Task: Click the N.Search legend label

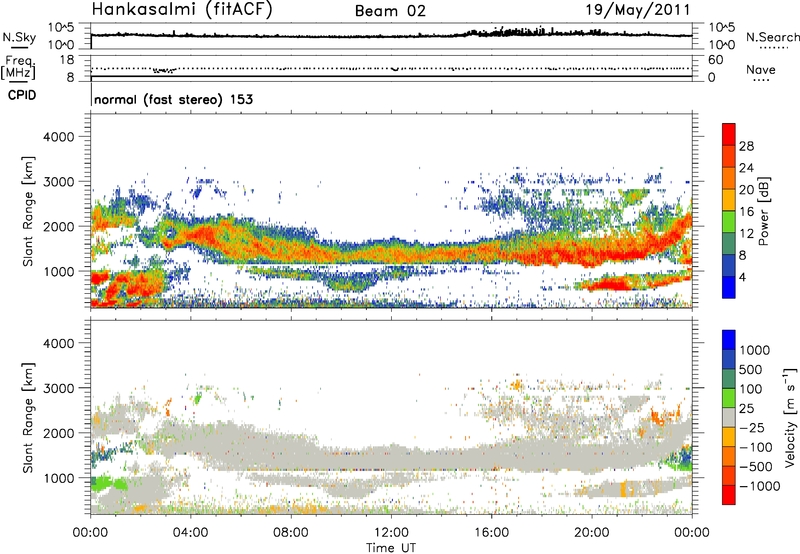Action: point(772,37)
